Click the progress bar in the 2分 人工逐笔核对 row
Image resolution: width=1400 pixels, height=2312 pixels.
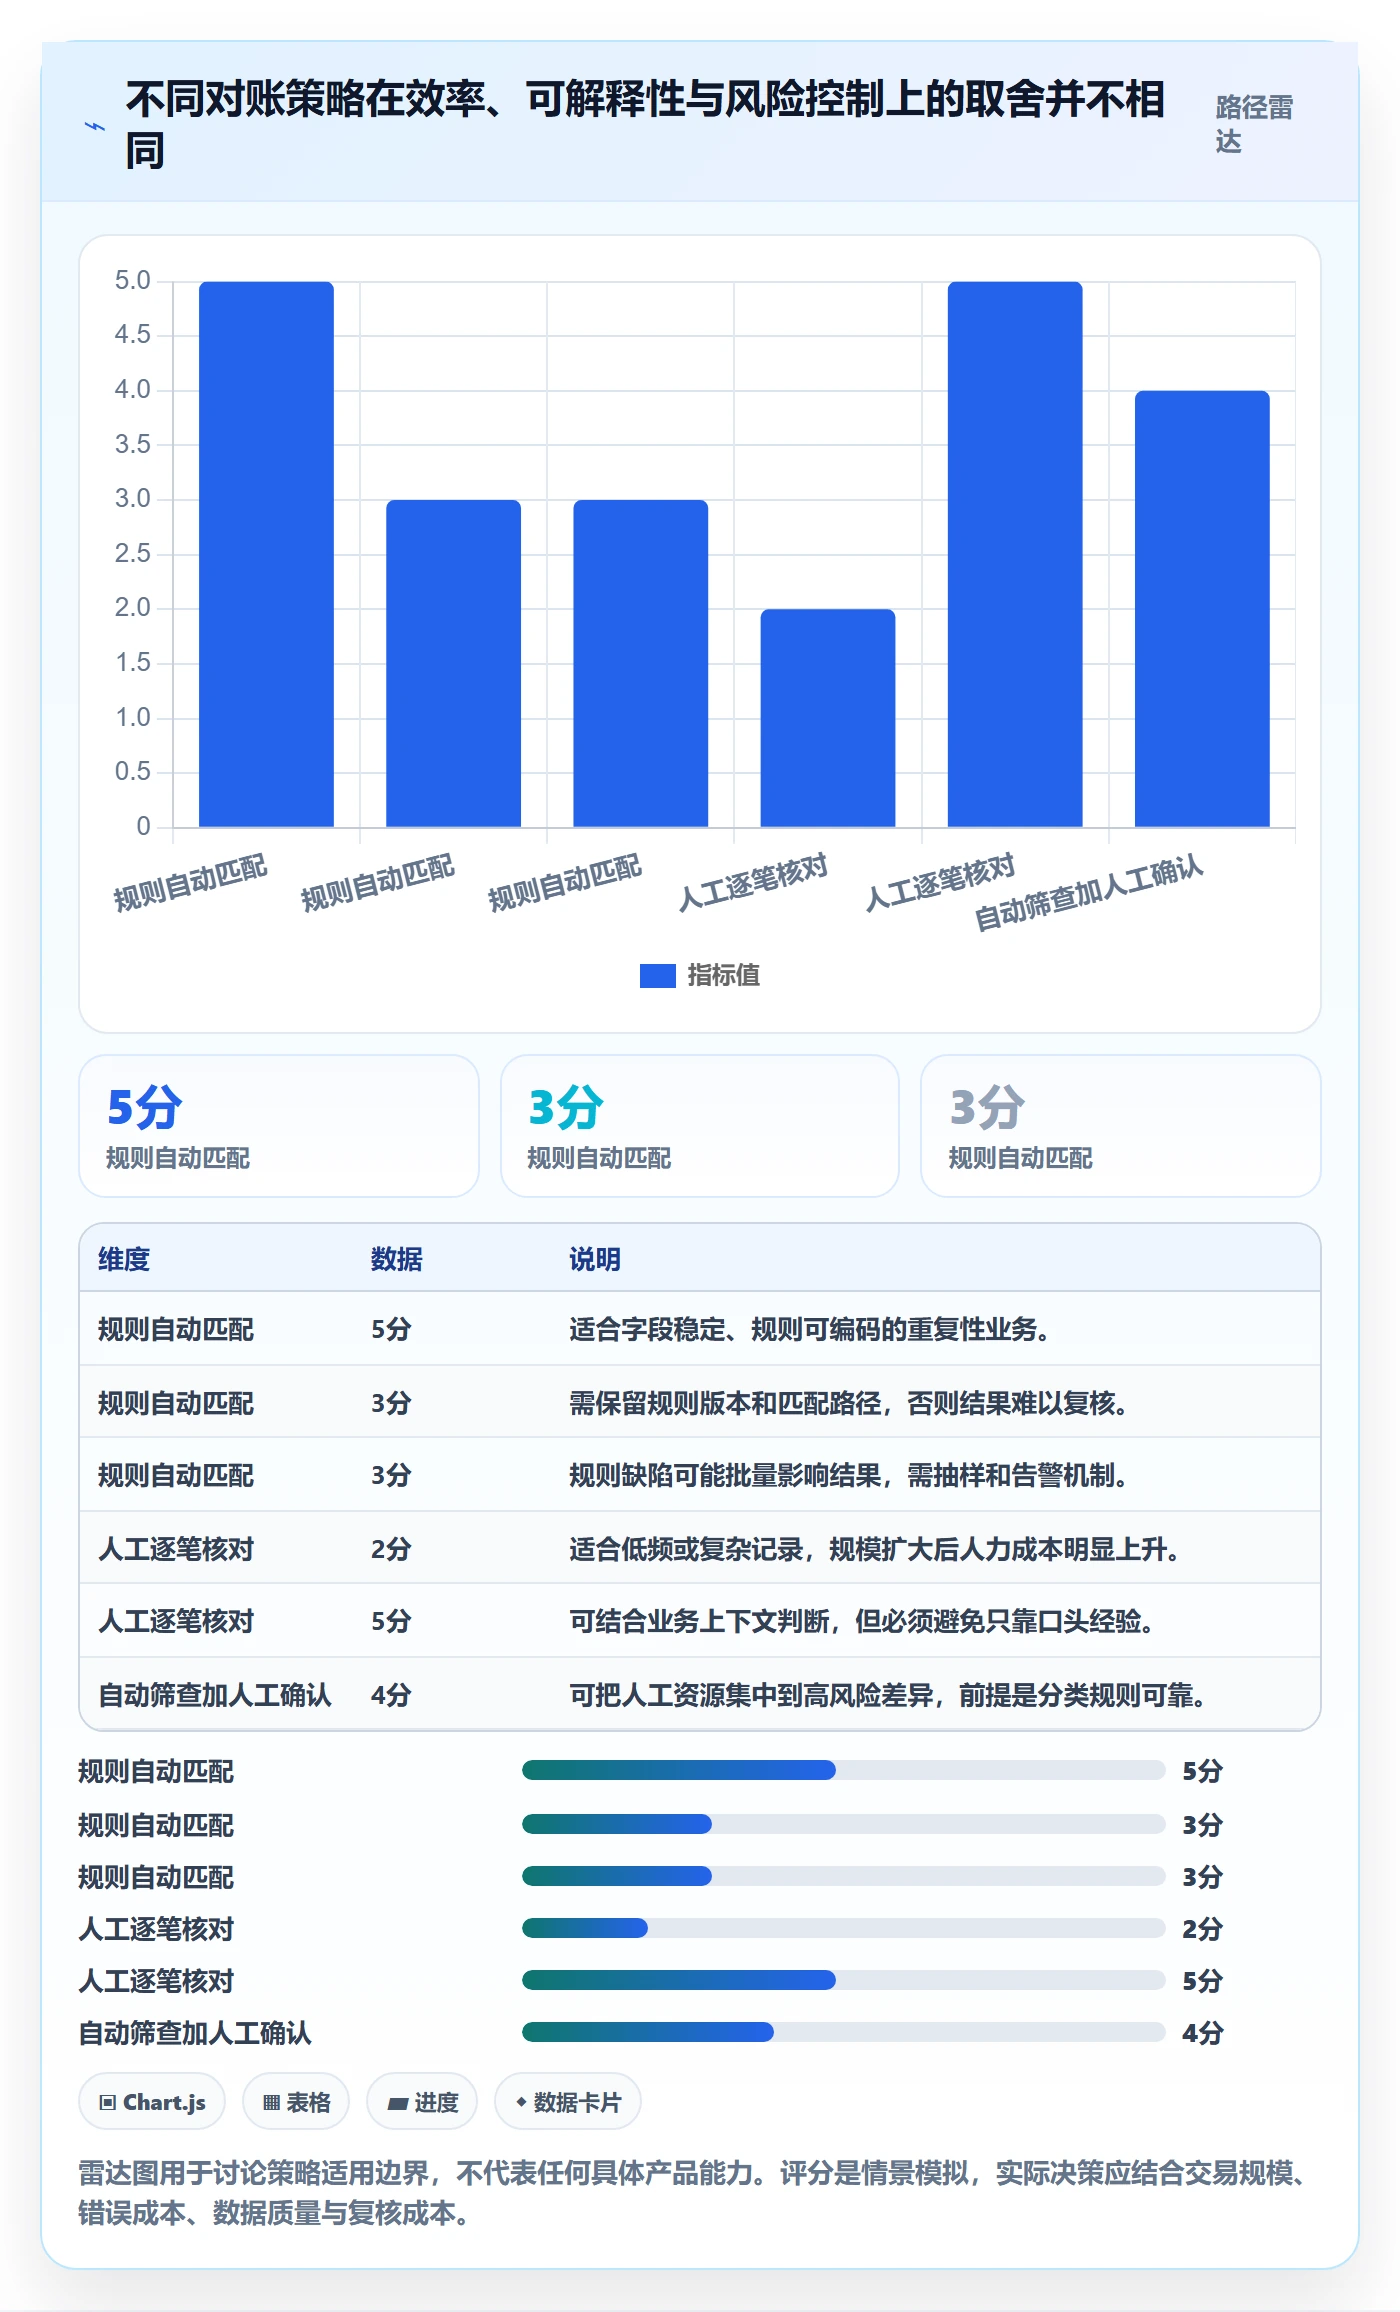(x=844, y=1928)
